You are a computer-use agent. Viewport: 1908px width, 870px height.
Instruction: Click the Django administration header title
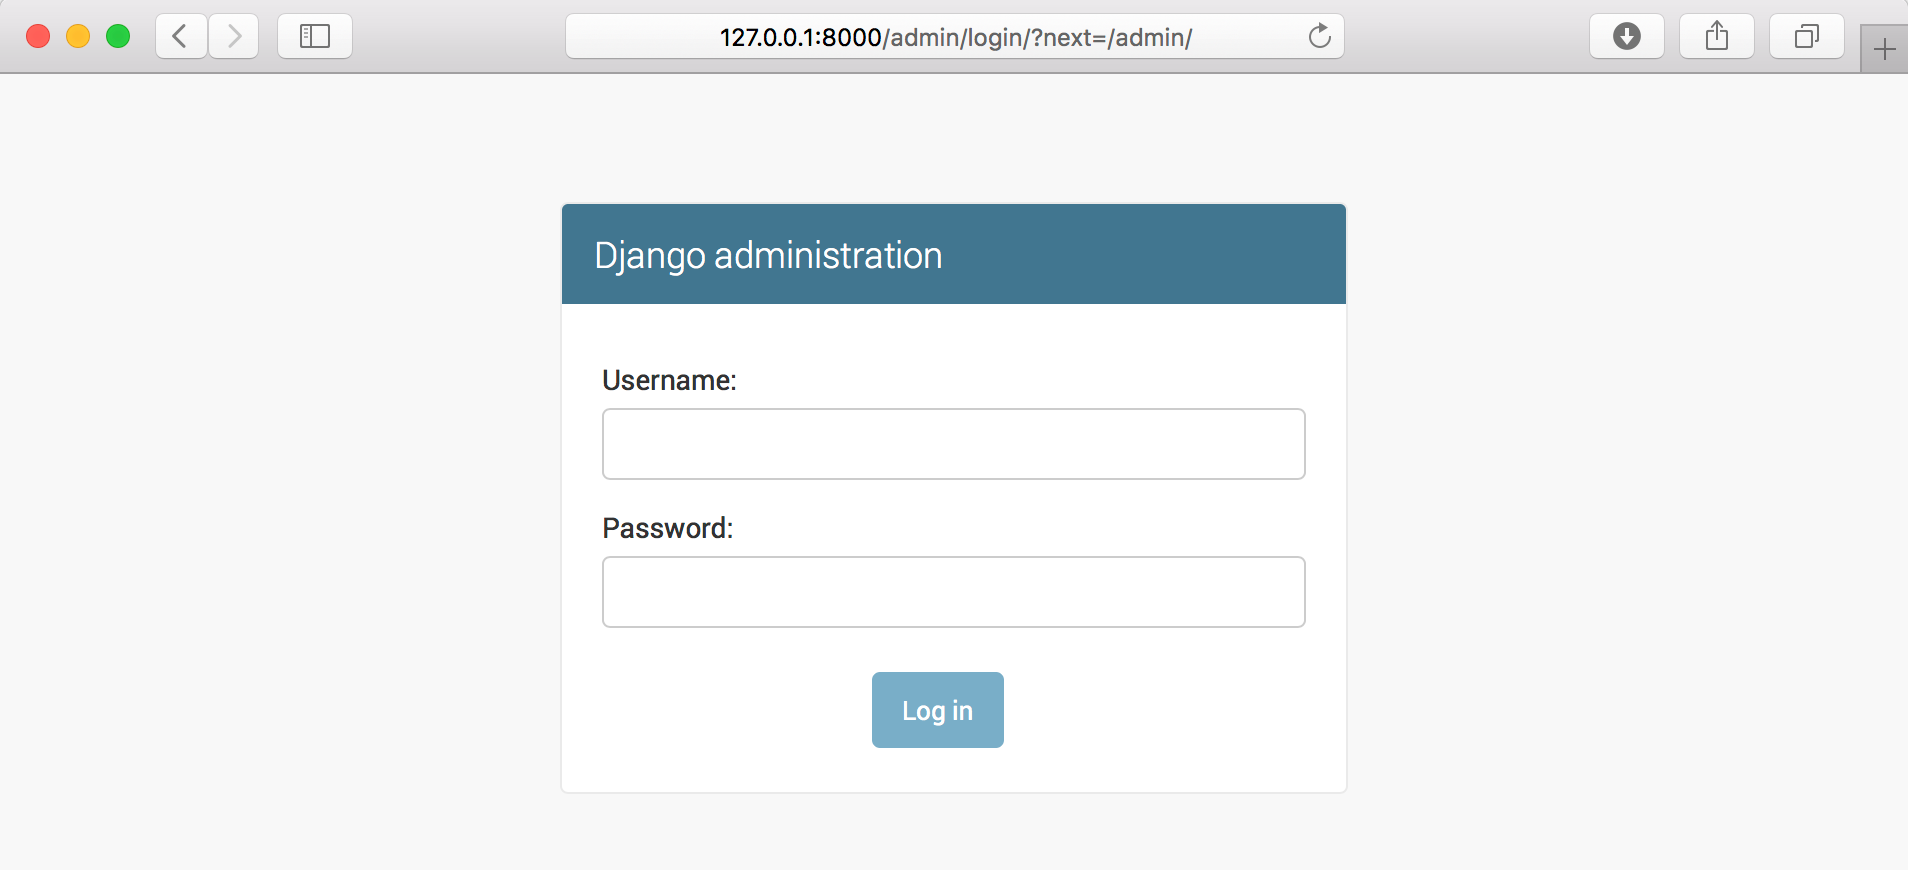[768, 256]
